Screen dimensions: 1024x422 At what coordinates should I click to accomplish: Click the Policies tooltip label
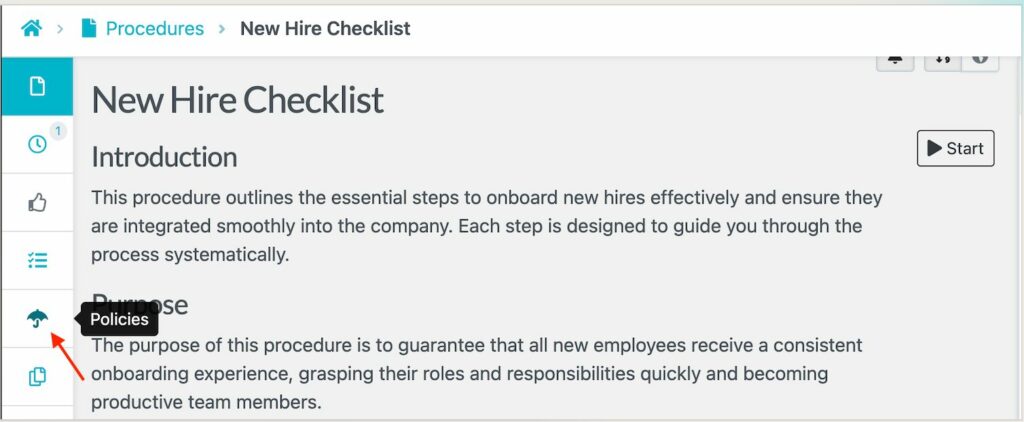point(119,320)
